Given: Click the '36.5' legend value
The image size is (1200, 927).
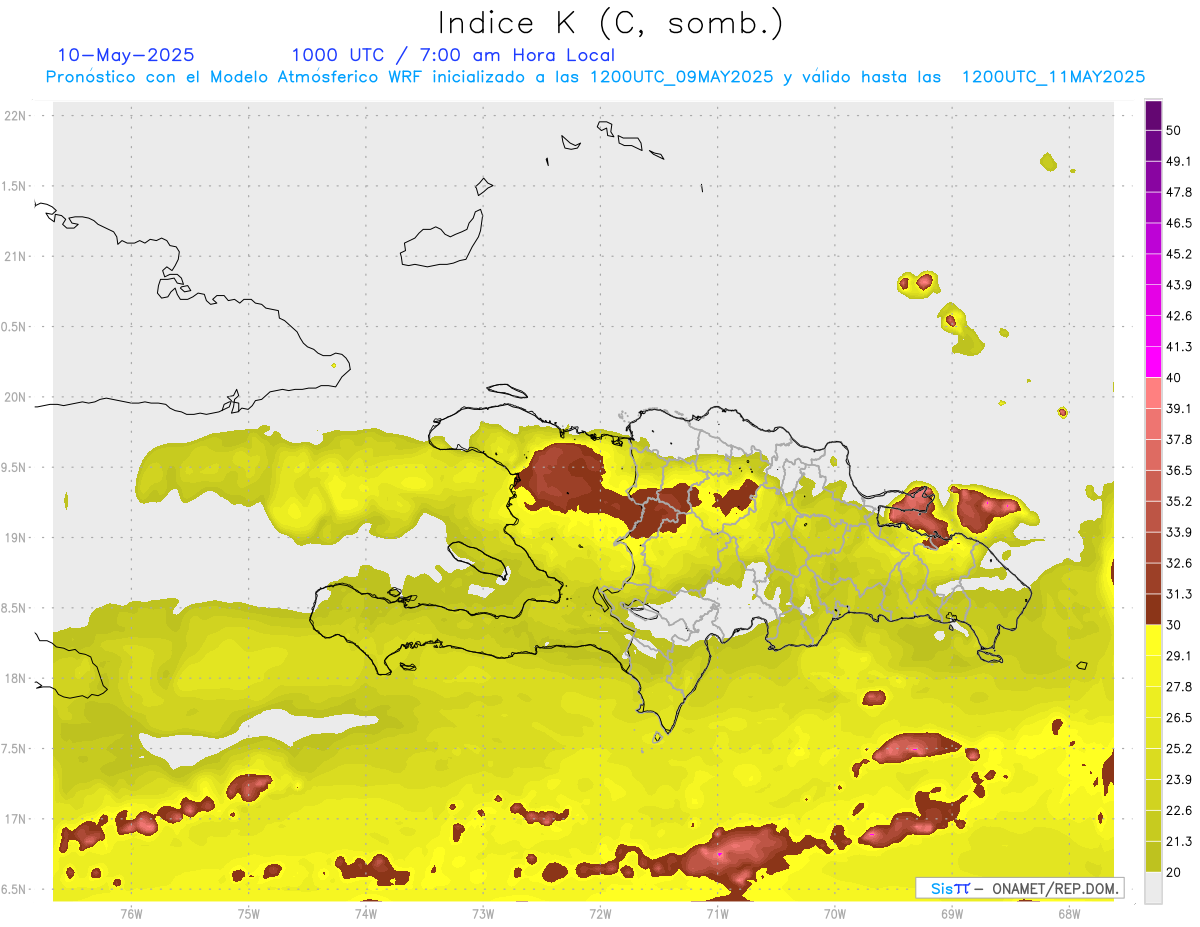Looking at the screenshot, I should click(x=1179, y=470).
